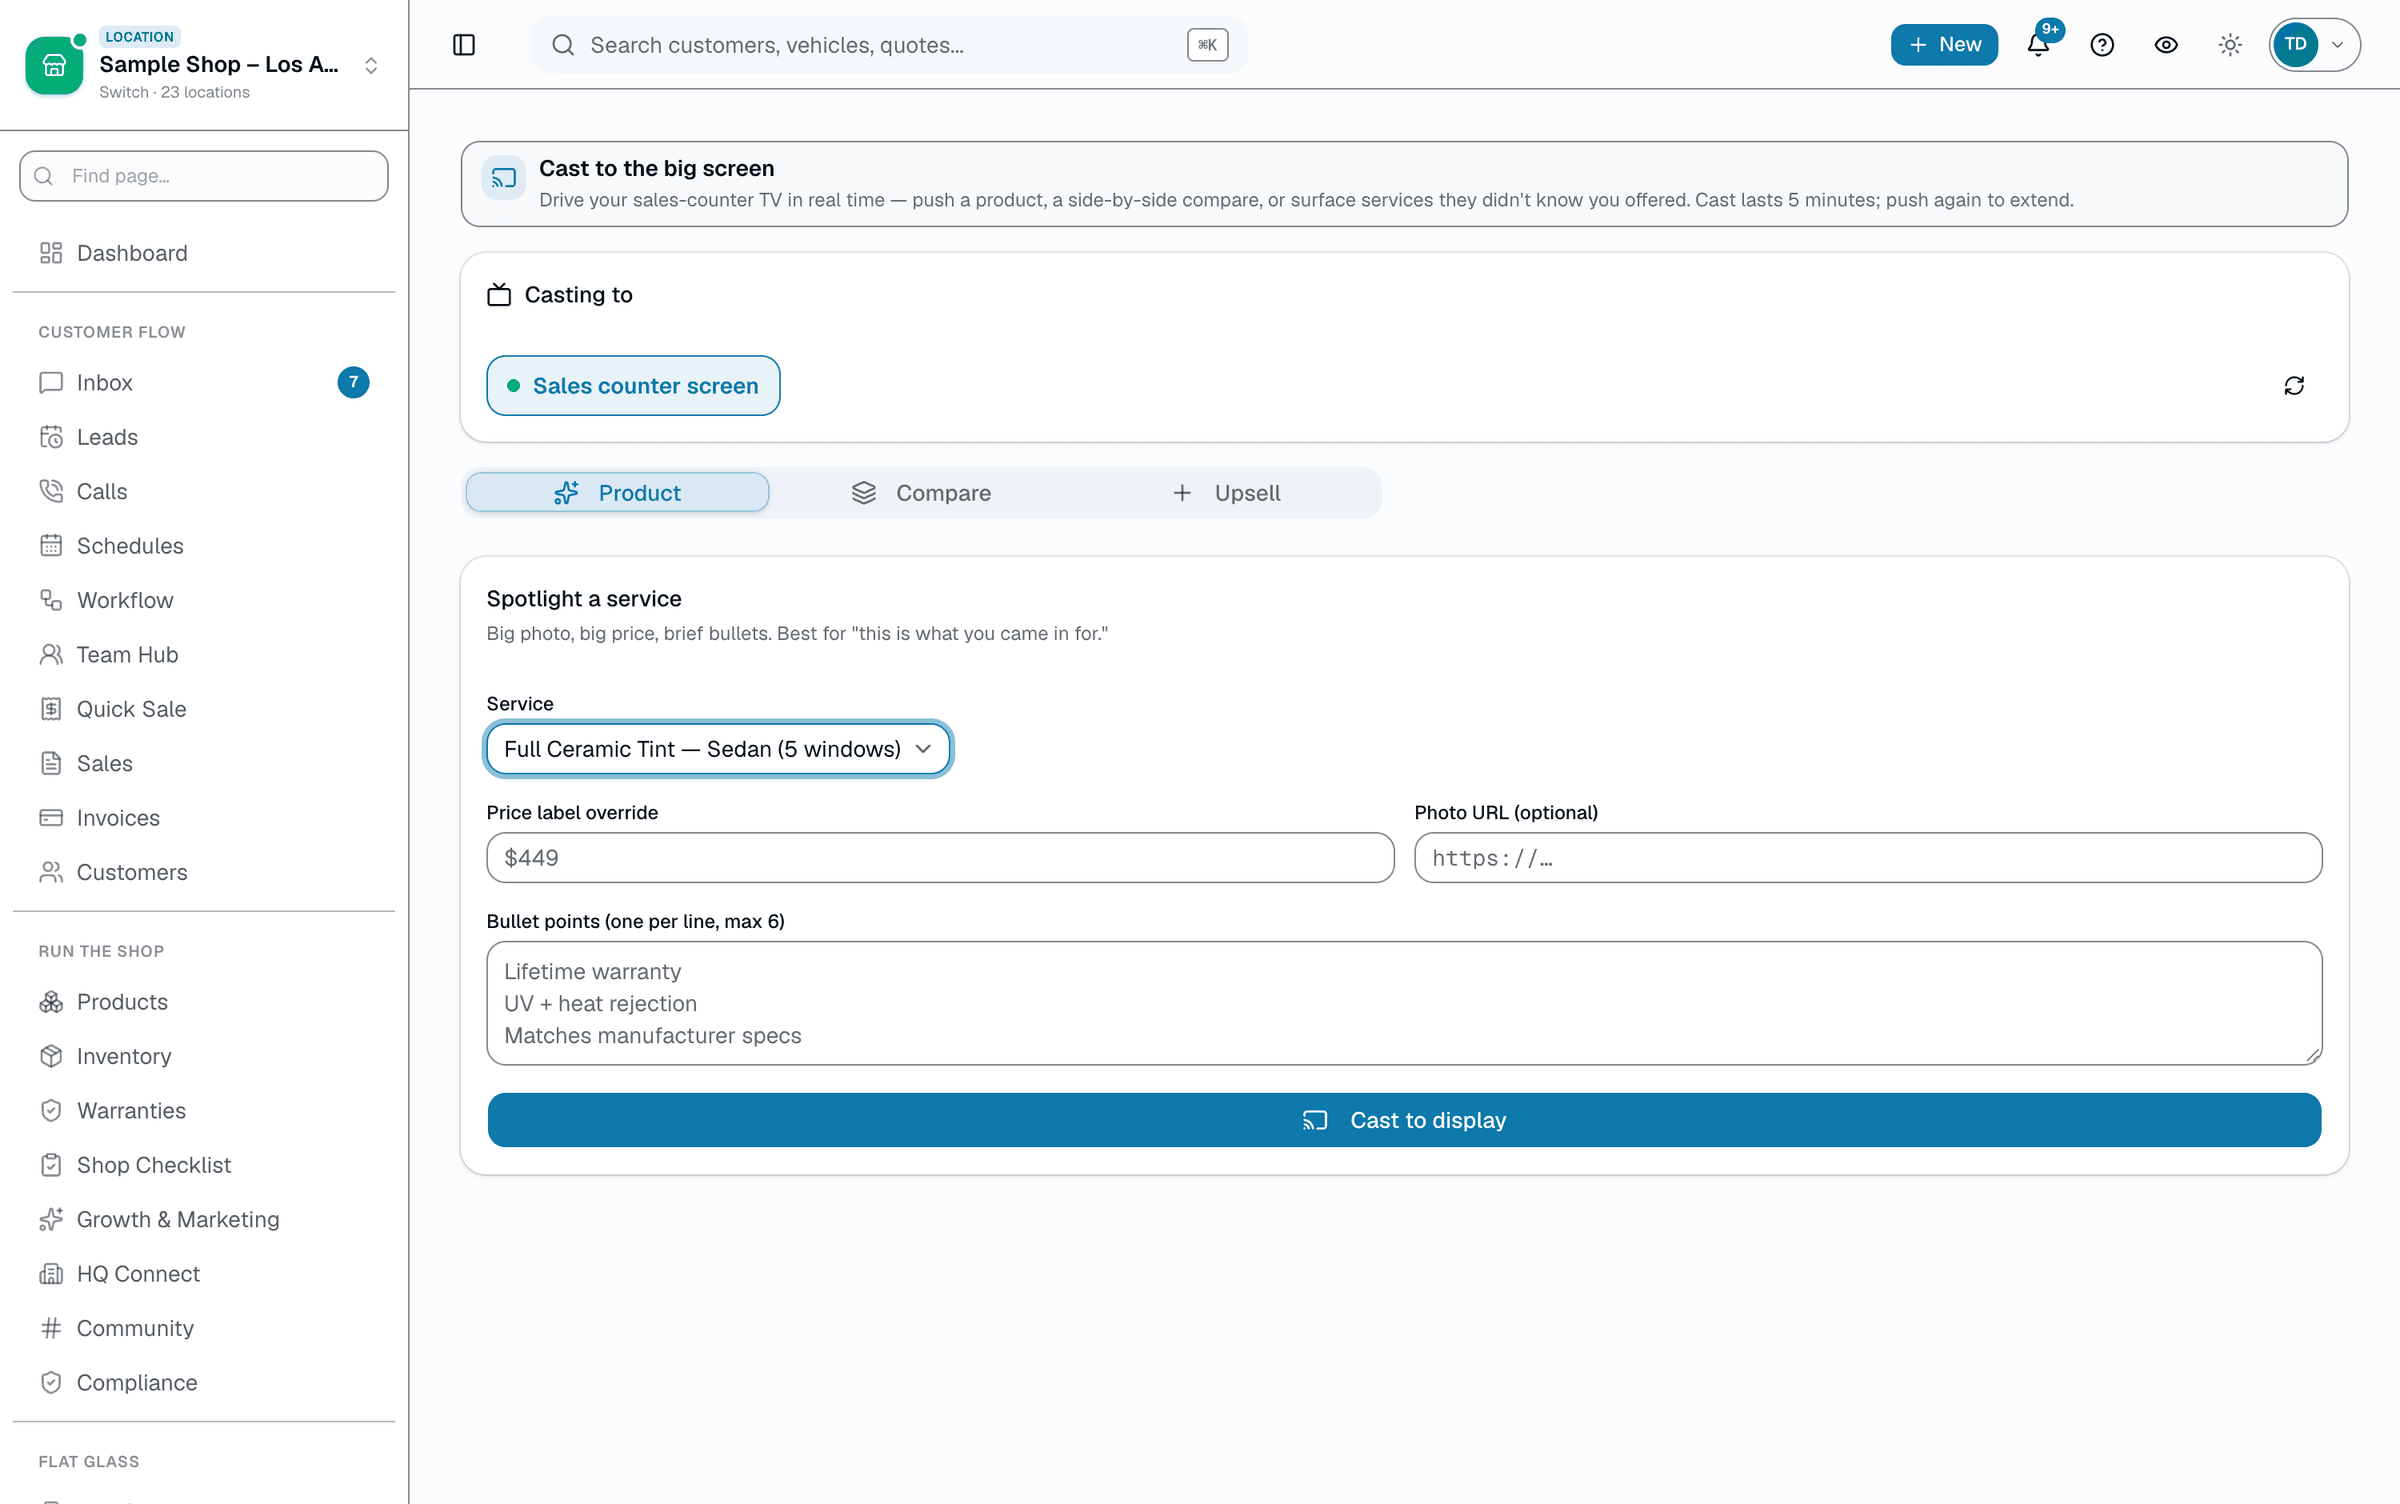Image resolution: width=2400 pixels, height=1504 pixels.
Task: Open Dashboard in the sidebar
Action: (x=204, y=253)
